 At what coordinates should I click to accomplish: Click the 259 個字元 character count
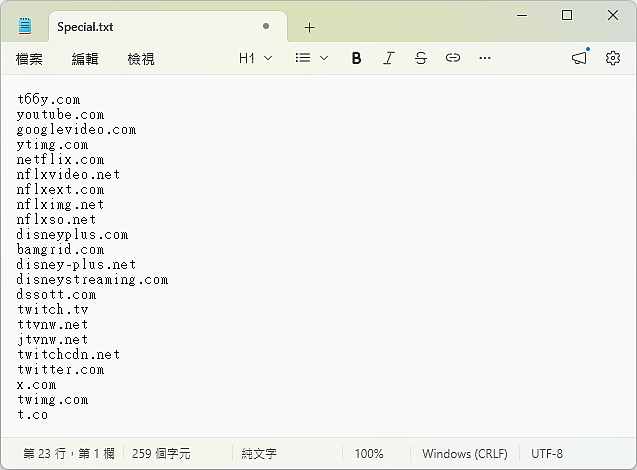[x=161, y=453]
